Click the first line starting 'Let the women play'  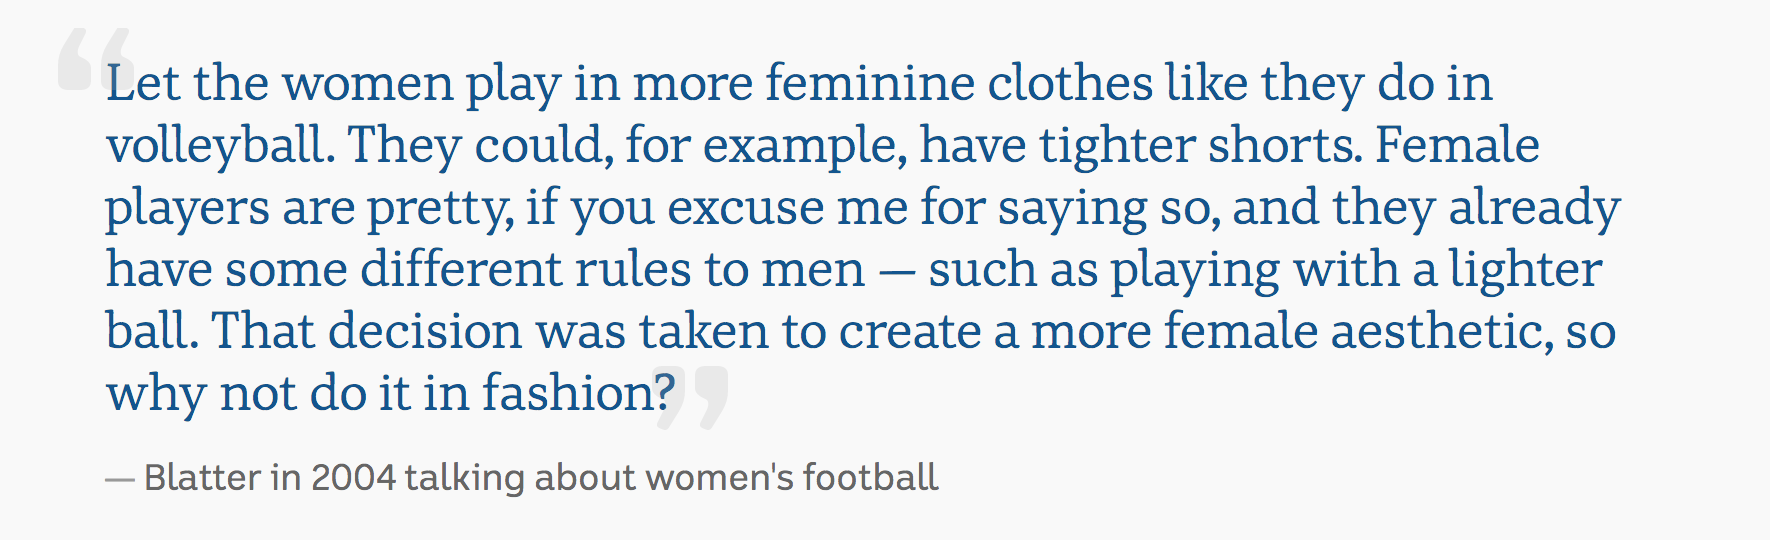[x=800, y=83]
